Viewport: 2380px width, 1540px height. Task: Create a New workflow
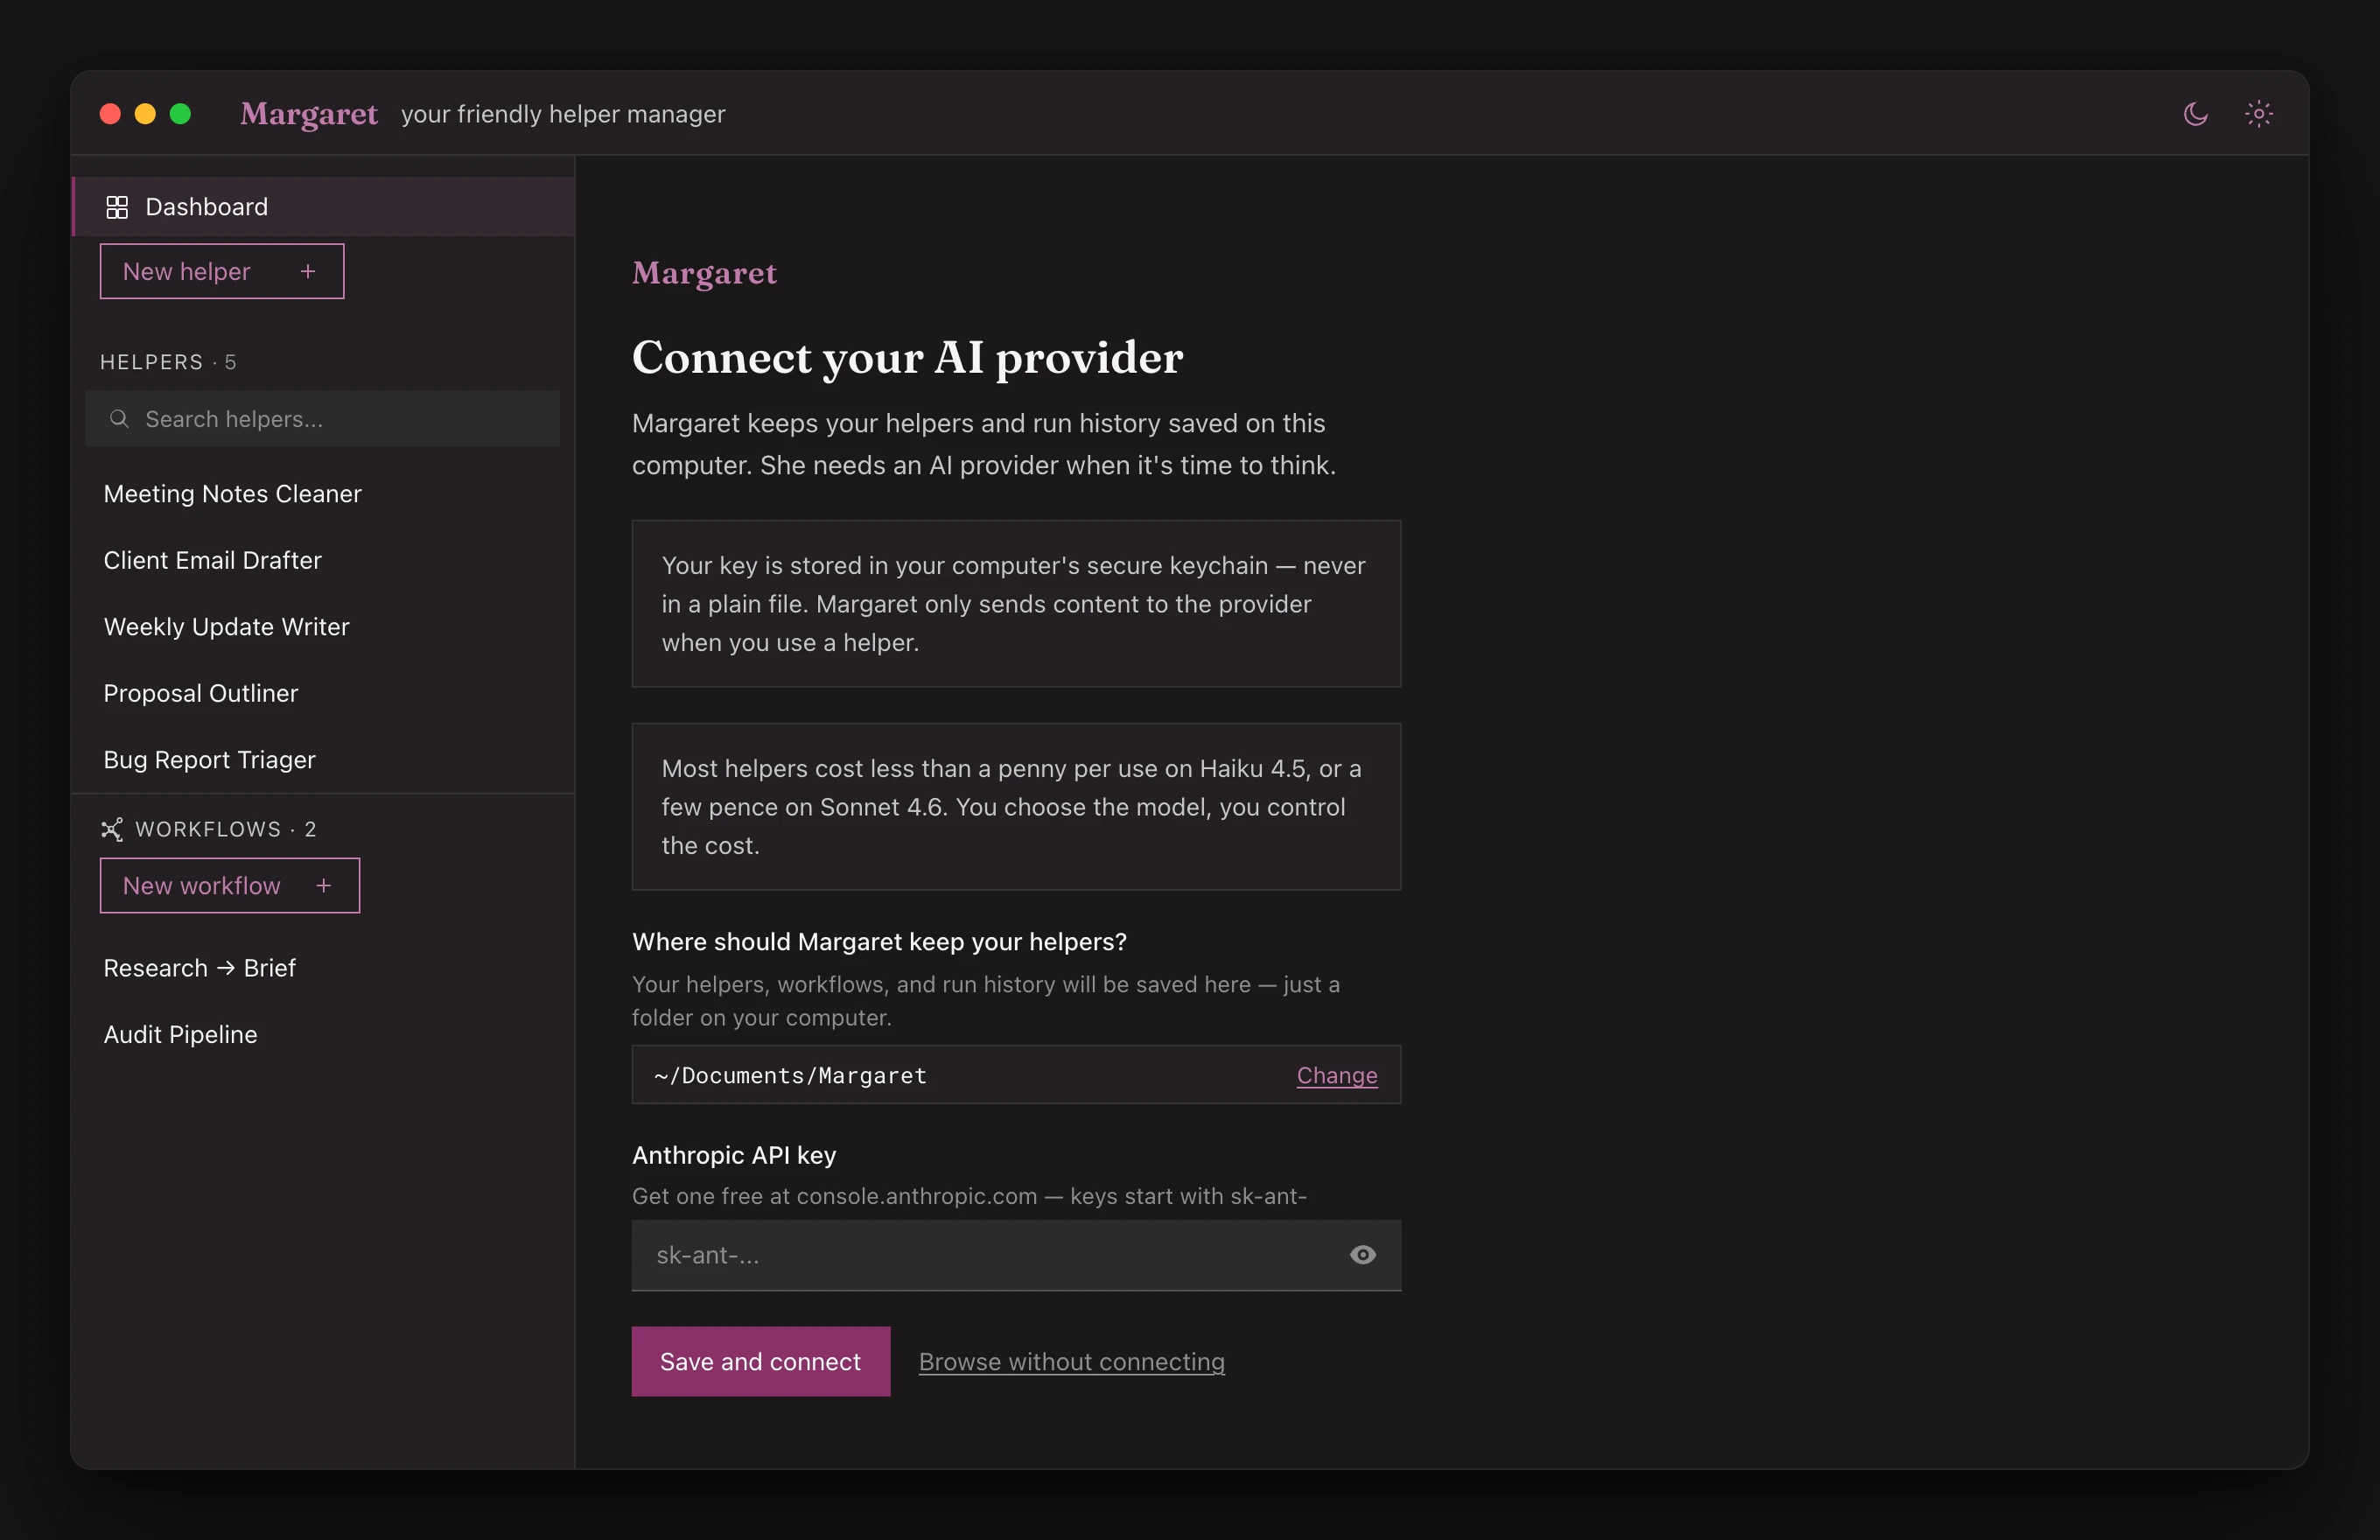point(230,885)
